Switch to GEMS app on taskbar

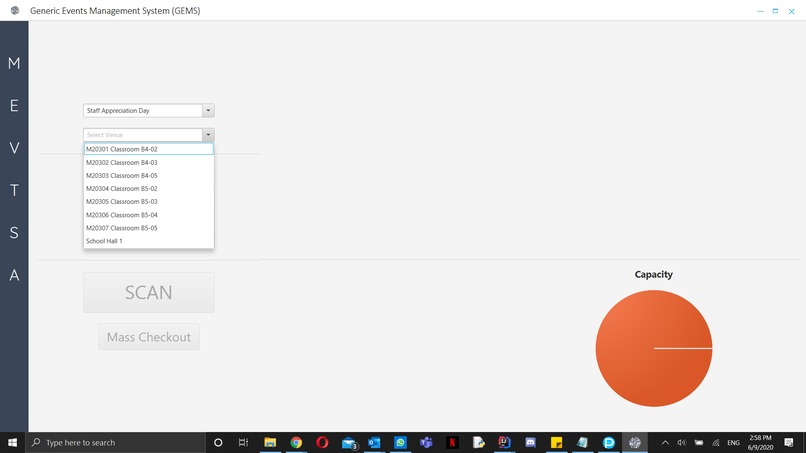635,442
